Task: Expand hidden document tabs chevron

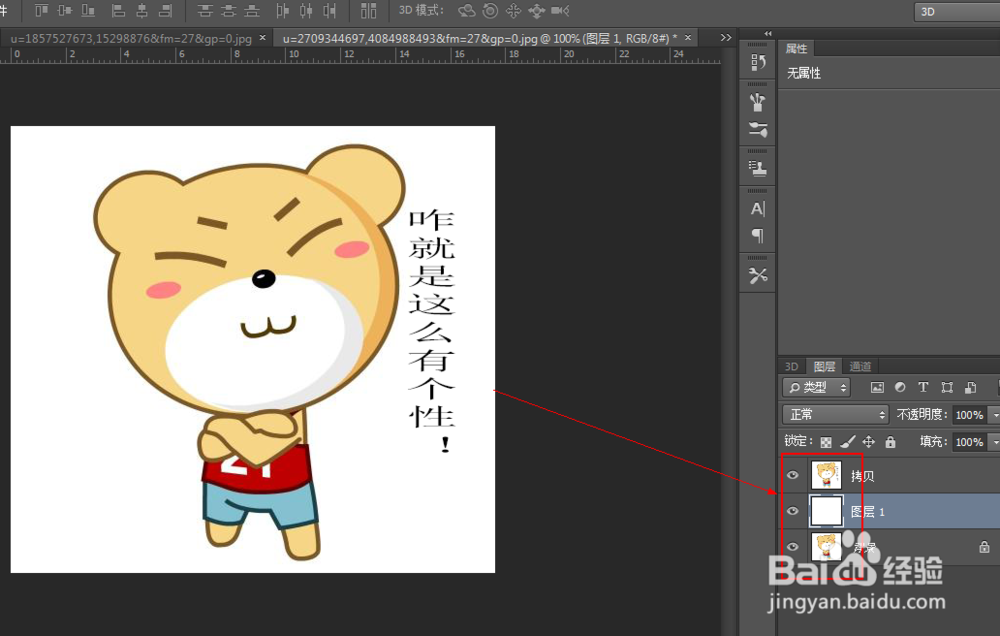Action: [726, 38]
